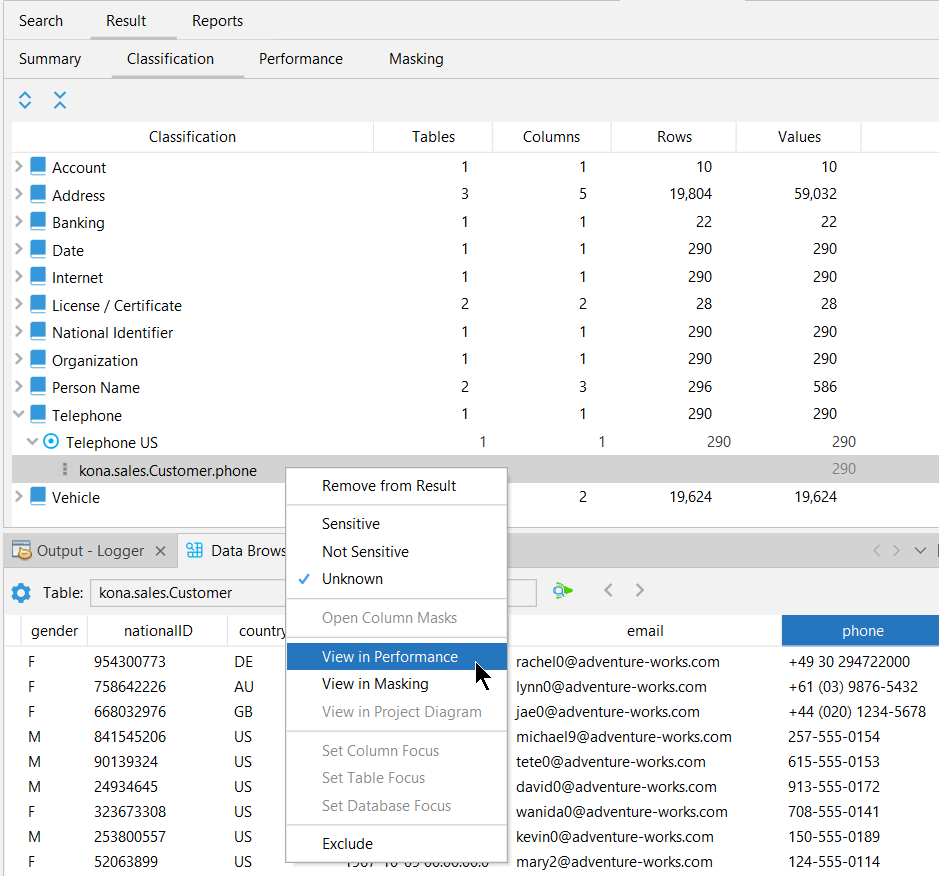The image size is (939, 876).
Task: Expand the Address classification row
Action: click(19, 194)
